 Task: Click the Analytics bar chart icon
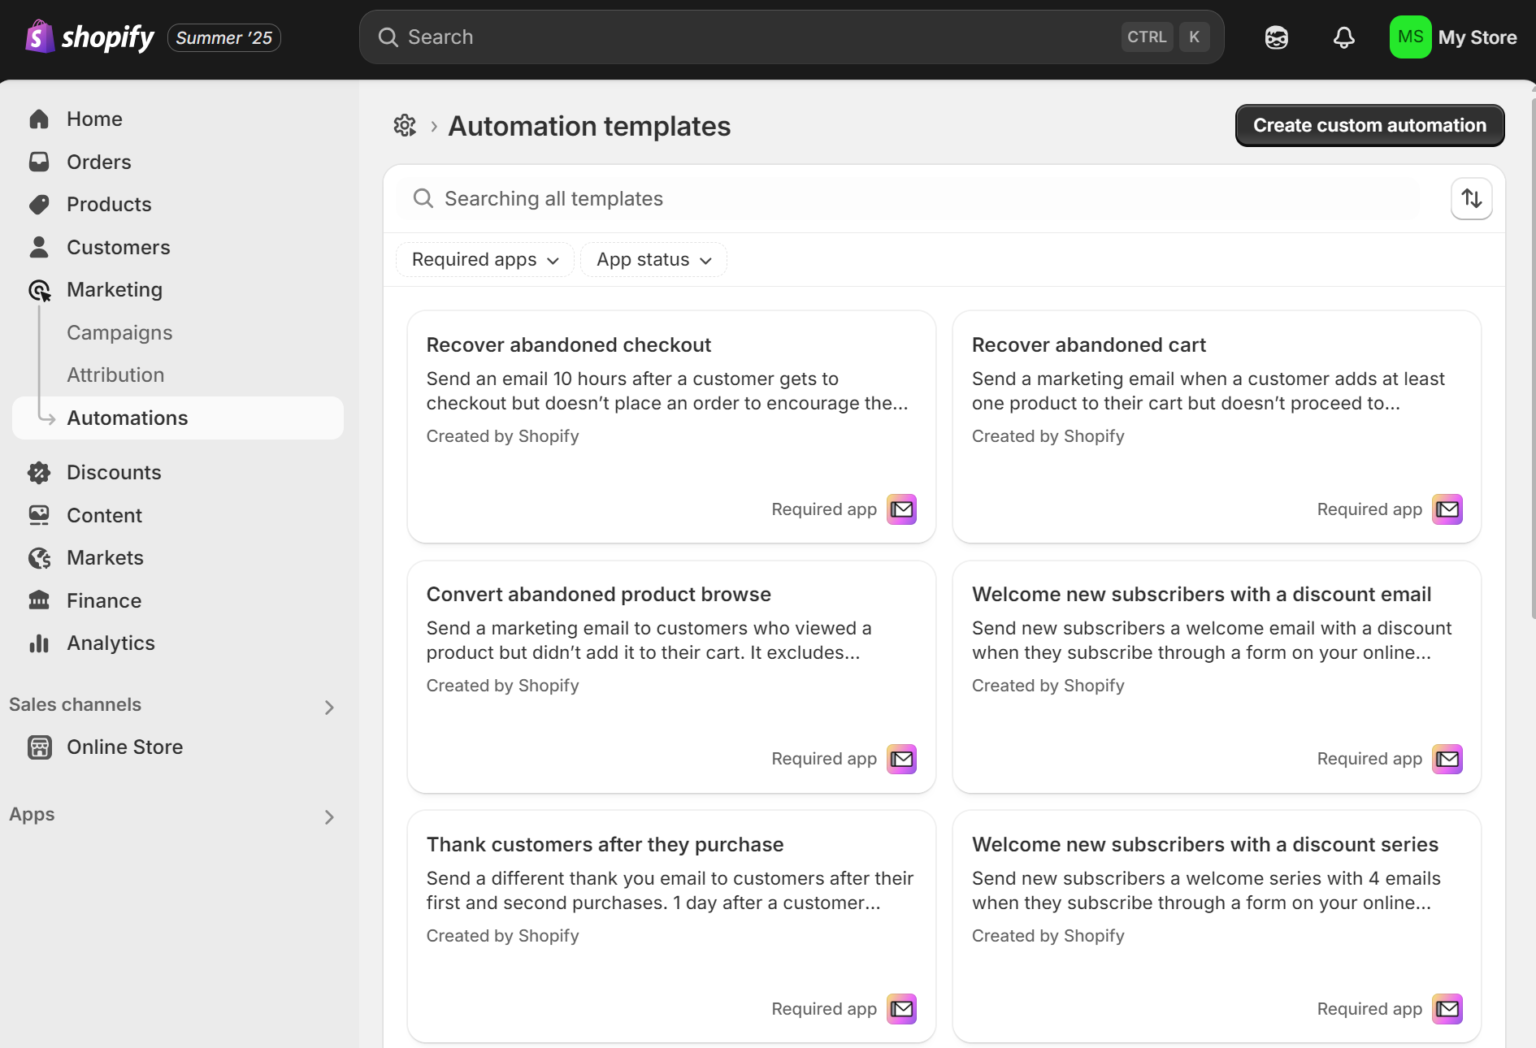(x=39, y=643)
